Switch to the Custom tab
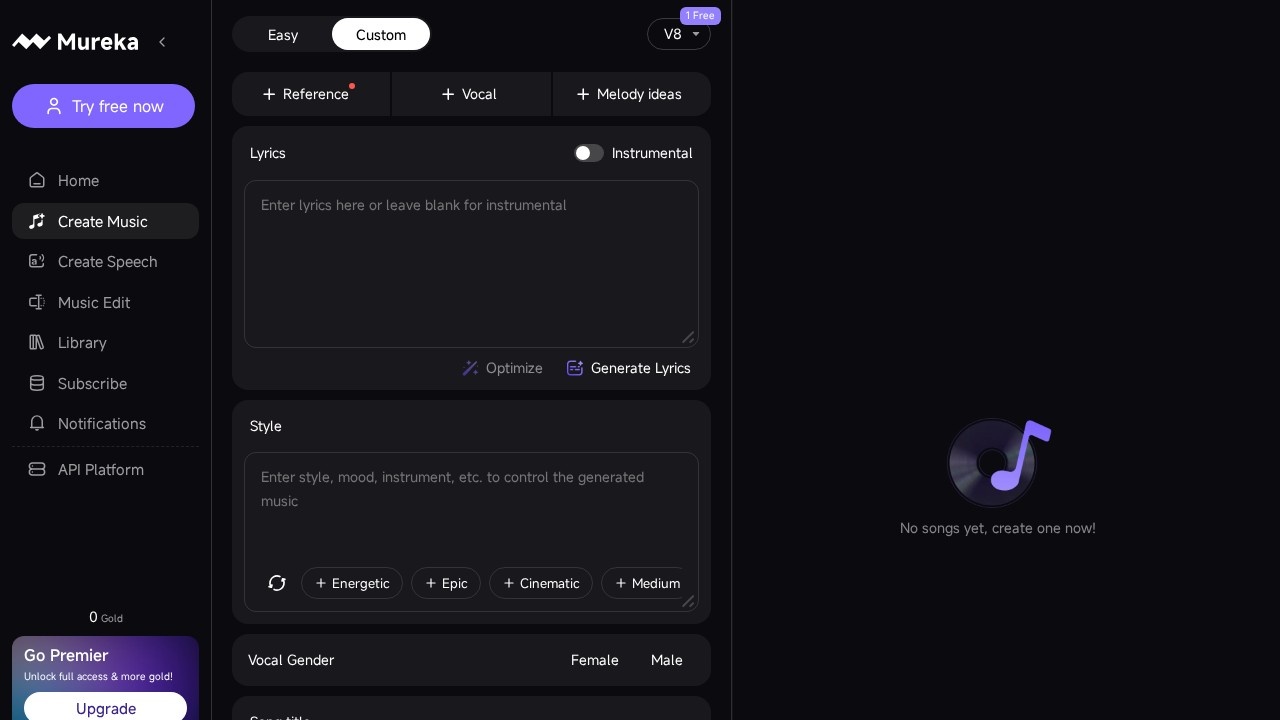The width and height of the screenshot is (1280, 720). [x=381, y=35]
